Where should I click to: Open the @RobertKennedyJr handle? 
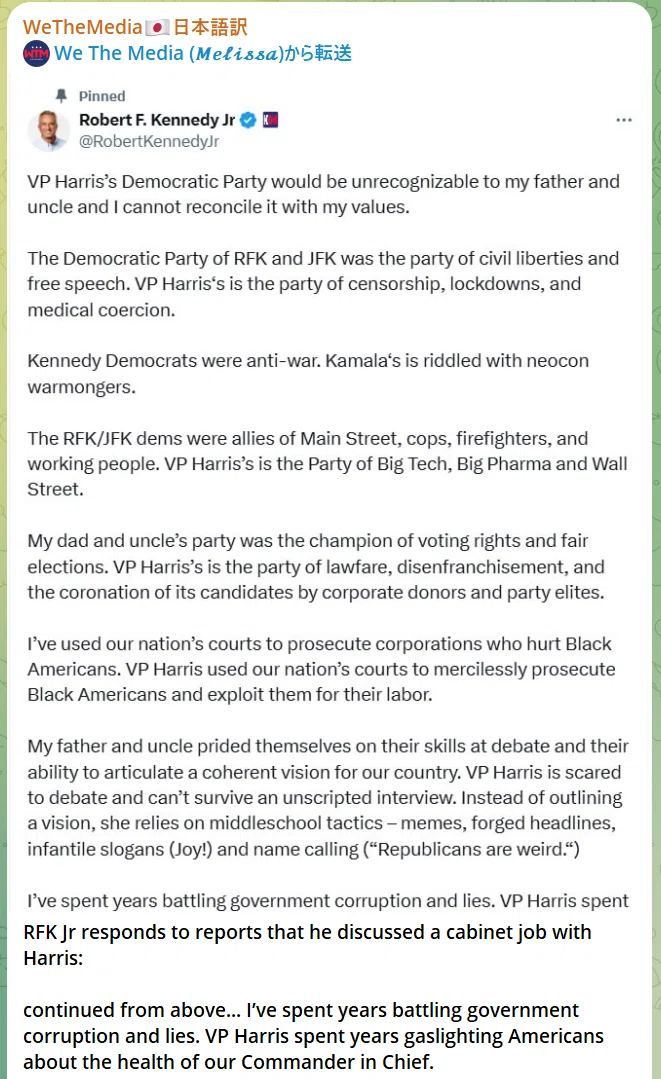pos(149,141)
